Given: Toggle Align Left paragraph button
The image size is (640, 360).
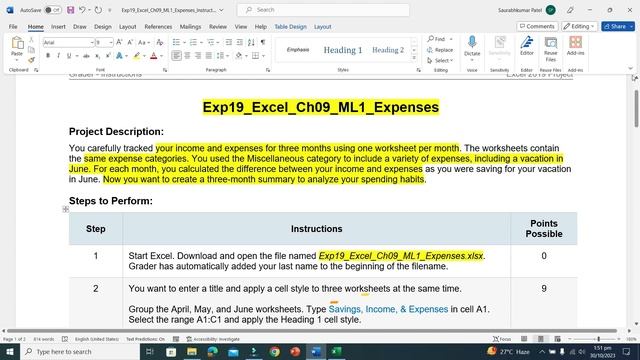Looking at the screenshot, I should (176, 56).
